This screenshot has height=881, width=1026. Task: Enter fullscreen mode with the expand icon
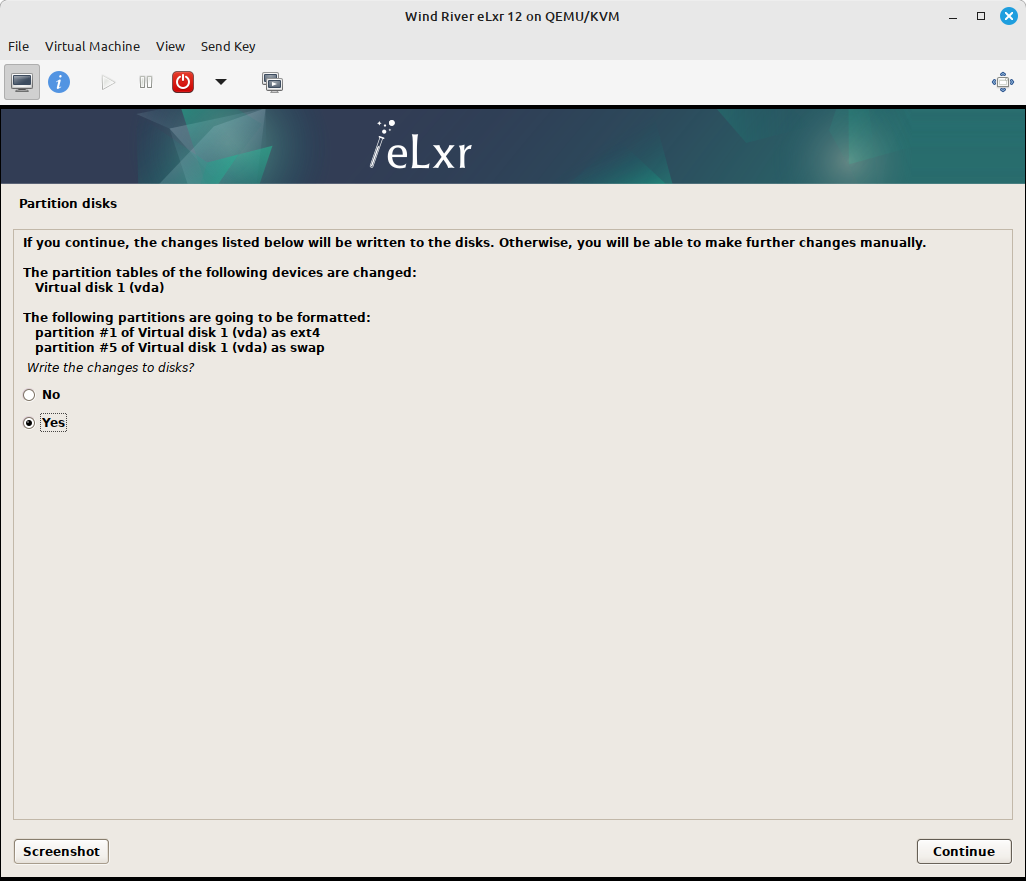click(x=1002, y=81)
